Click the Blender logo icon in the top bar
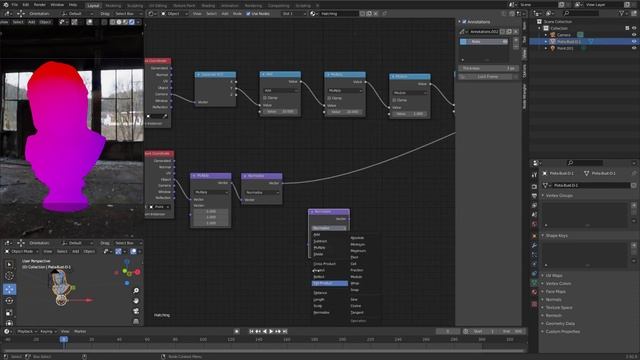The image size is (640, 360). pos(5,5)
